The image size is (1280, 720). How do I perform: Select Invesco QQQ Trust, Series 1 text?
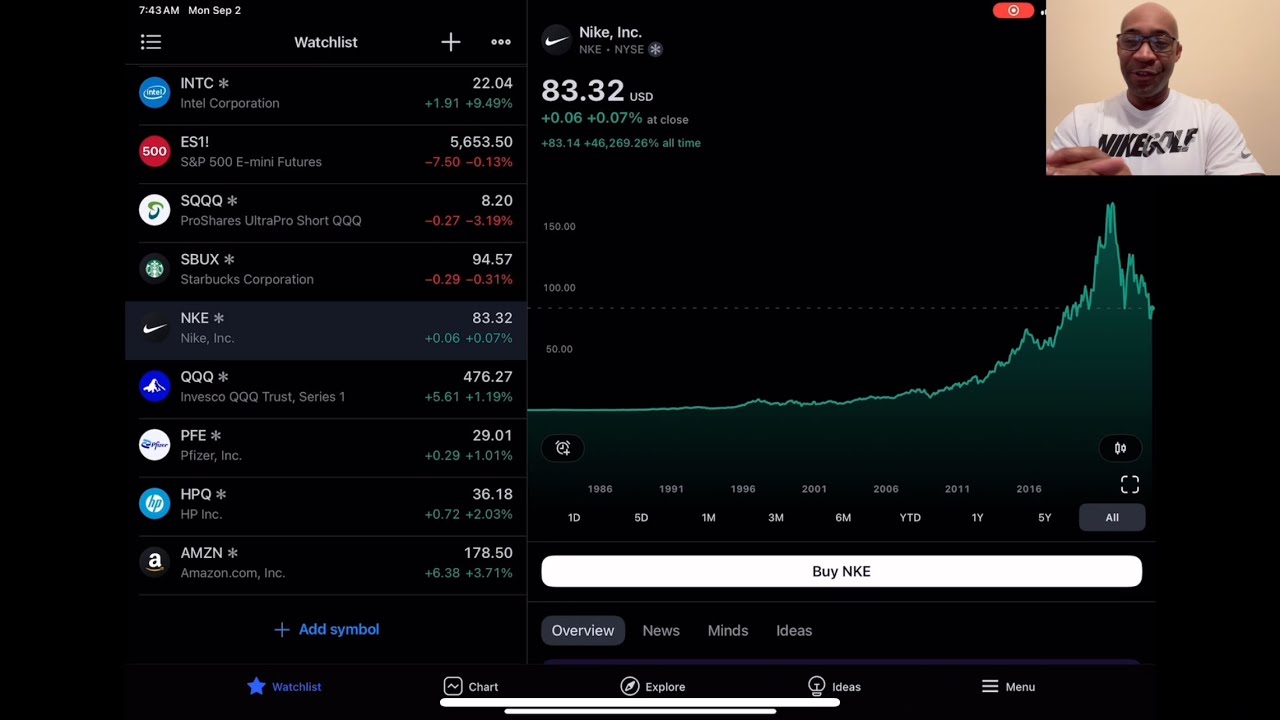[x=263, y=397]
